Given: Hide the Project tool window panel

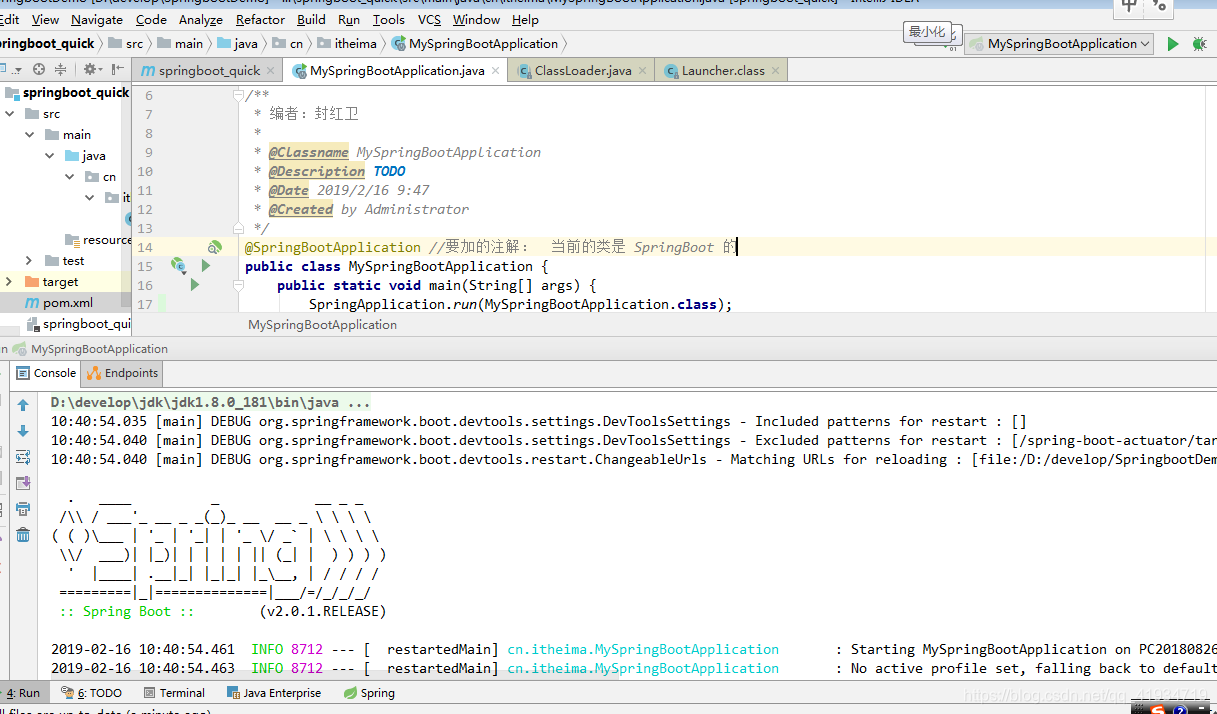Looking at the screenshot, I should coord(117,70).
